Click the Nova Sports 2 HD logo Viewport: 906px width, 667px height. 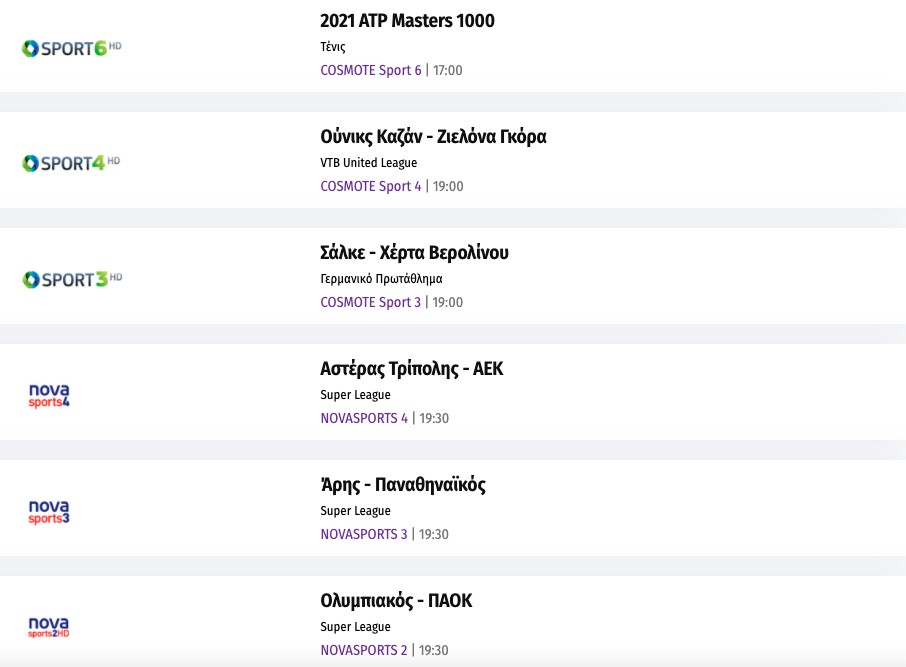point(49,628)
